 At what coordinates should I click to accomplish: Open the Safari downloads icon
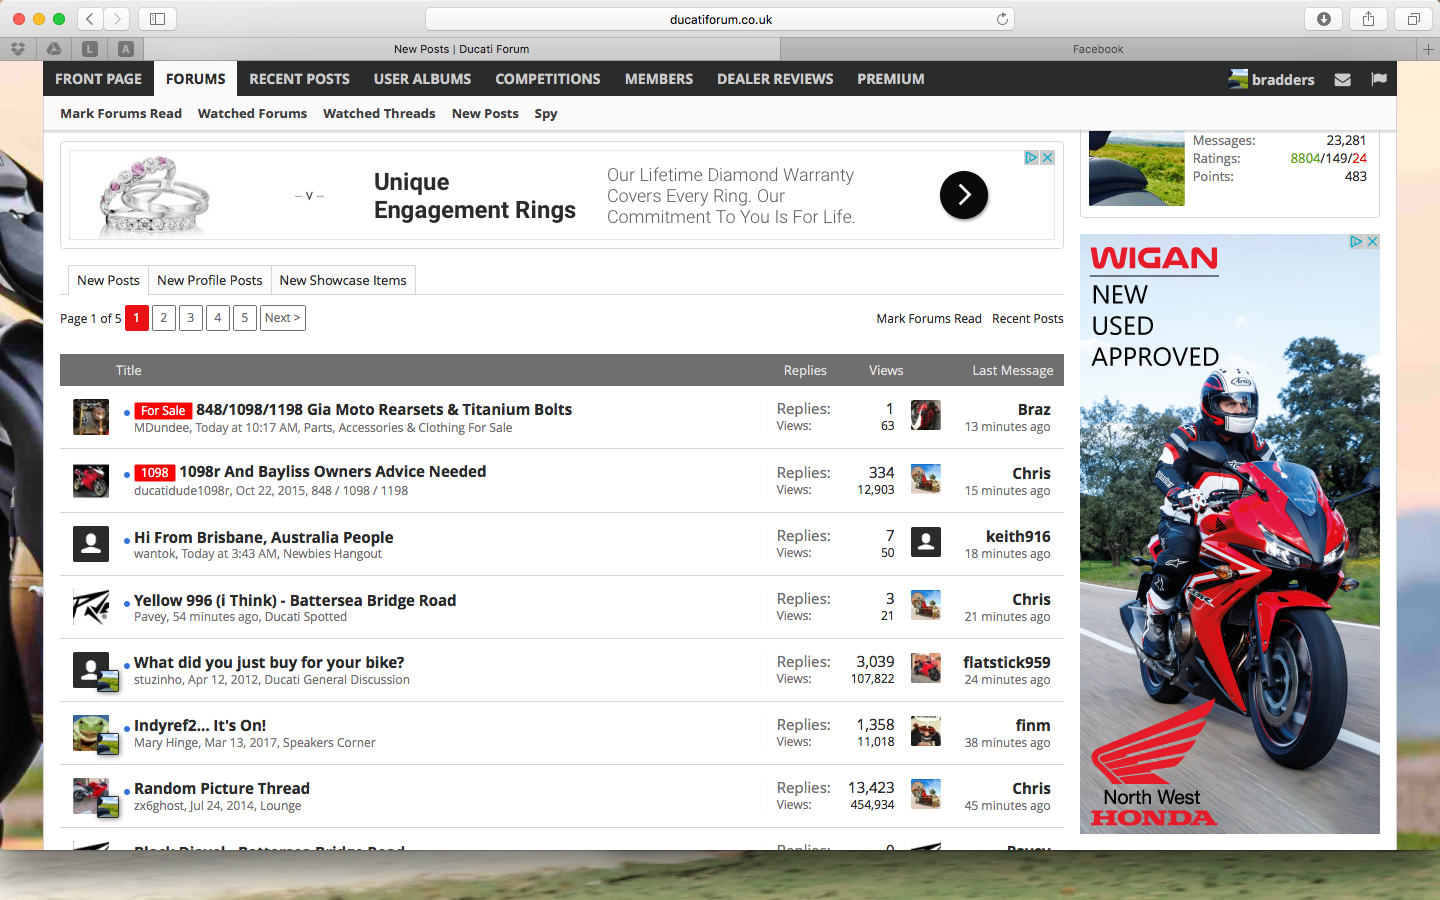1323,18
